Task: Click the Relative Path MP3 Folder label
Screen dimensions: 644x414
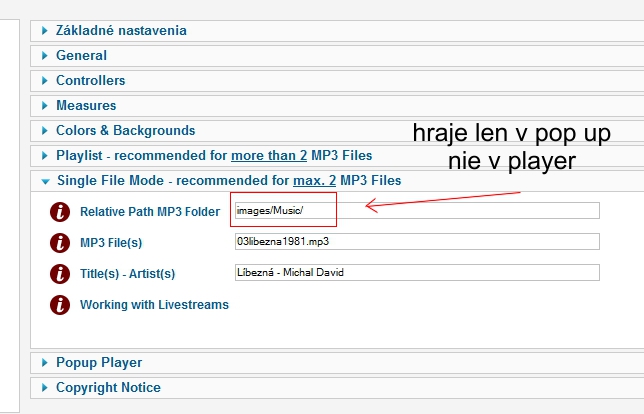Action: click(x=150, y=212)
